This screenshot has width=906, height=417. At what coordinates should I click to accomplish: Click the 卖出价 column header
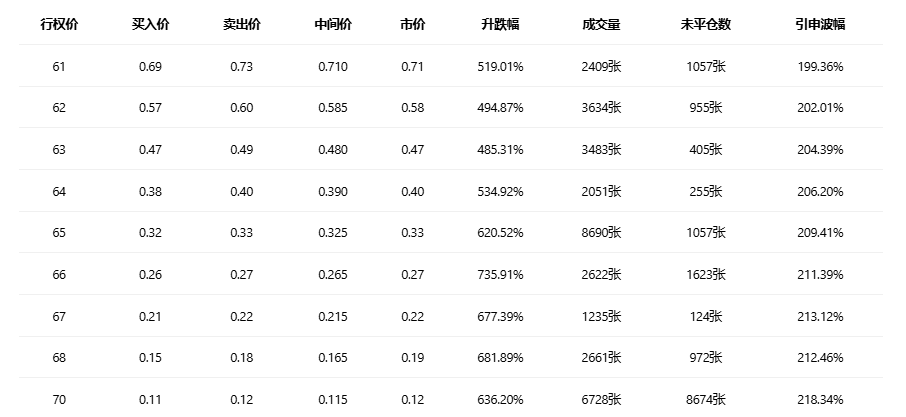pos(241,24)
